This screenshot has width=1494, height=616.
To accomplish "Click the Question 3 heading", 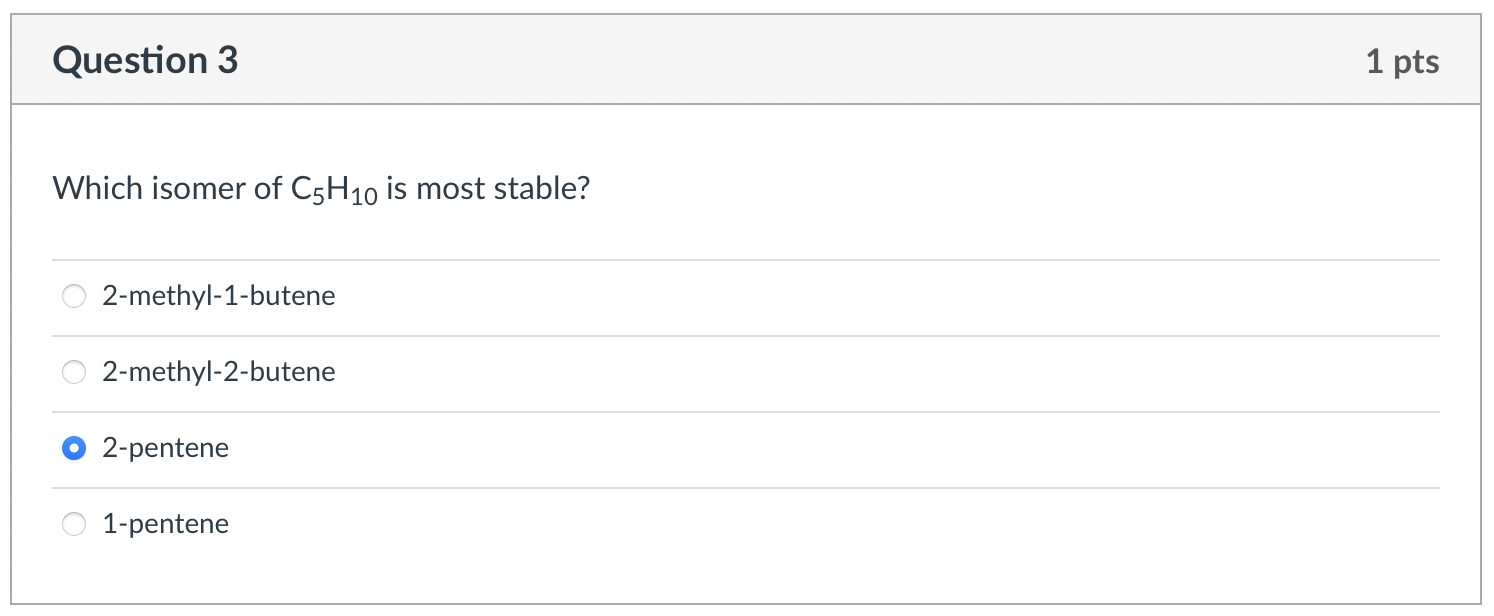I will pos(146,61).
